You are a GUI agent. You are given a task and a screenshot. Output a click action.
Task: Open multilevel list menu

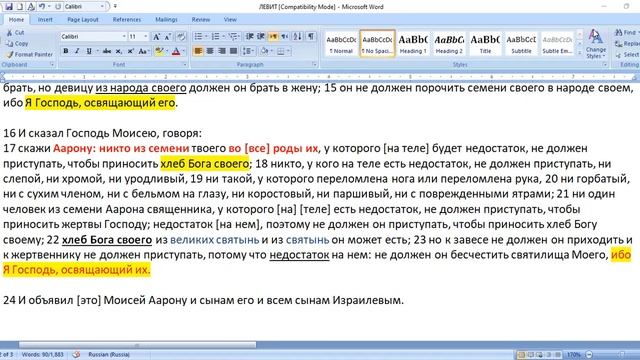(x=233, y=37)
